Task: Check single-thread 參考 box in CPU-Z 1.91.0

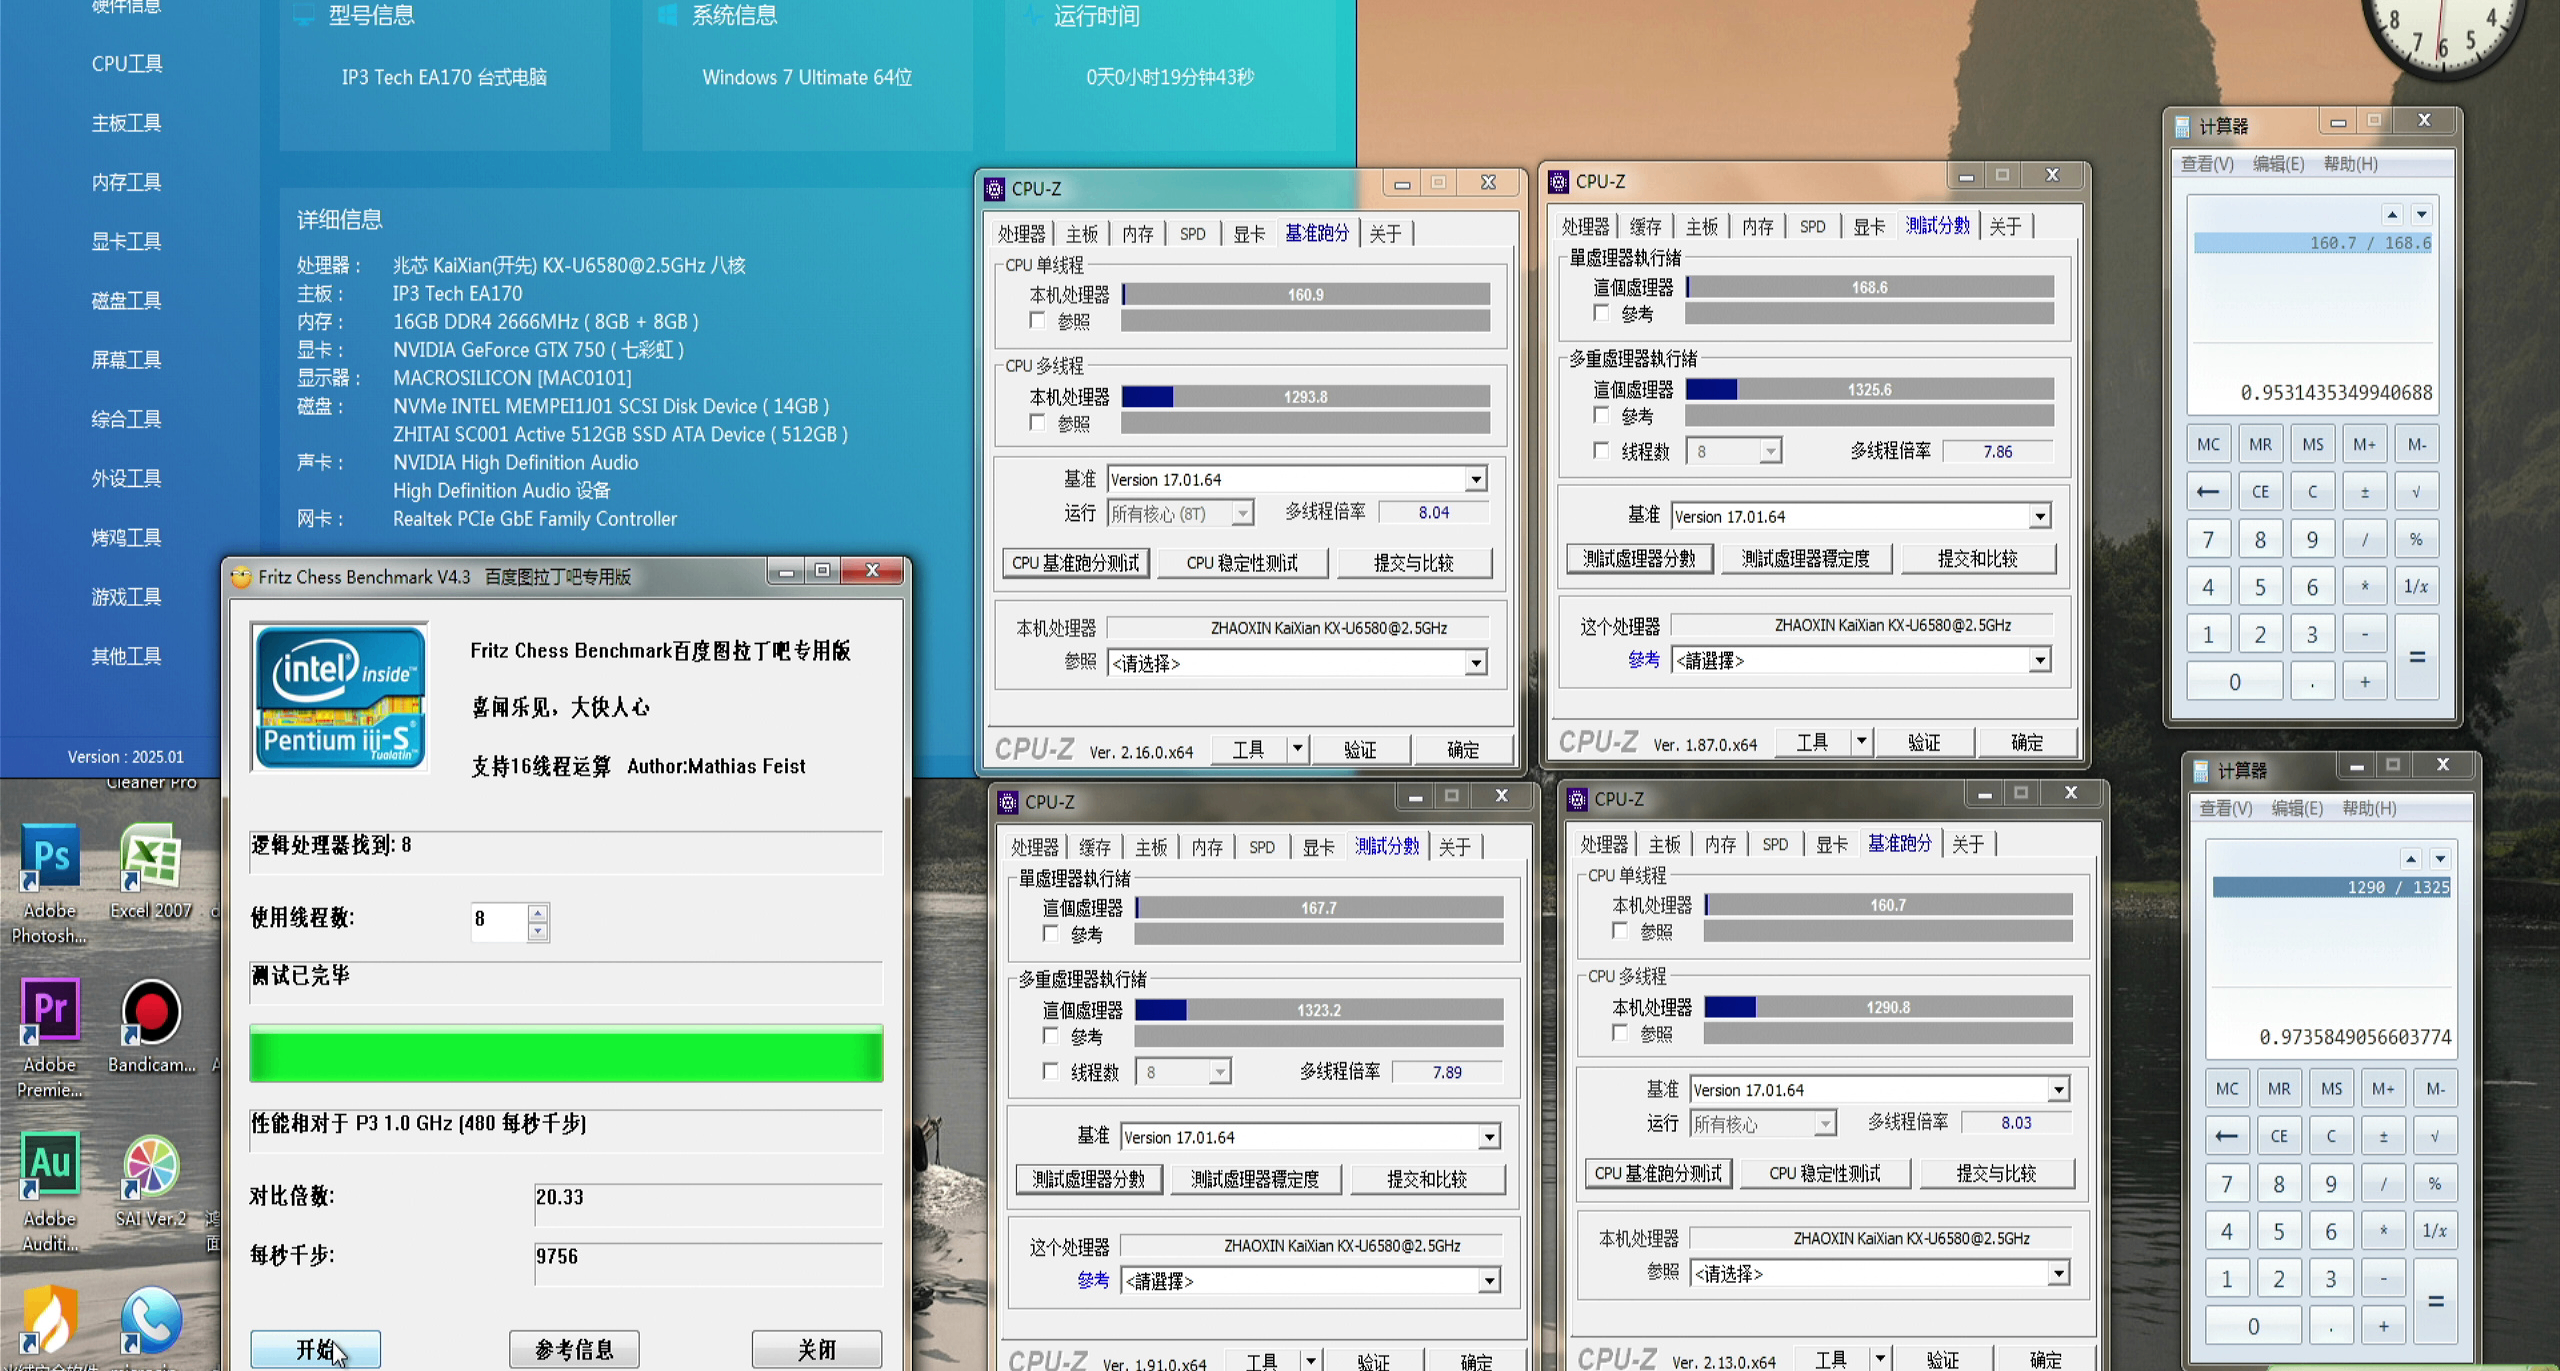Action: coord(1050,933)
